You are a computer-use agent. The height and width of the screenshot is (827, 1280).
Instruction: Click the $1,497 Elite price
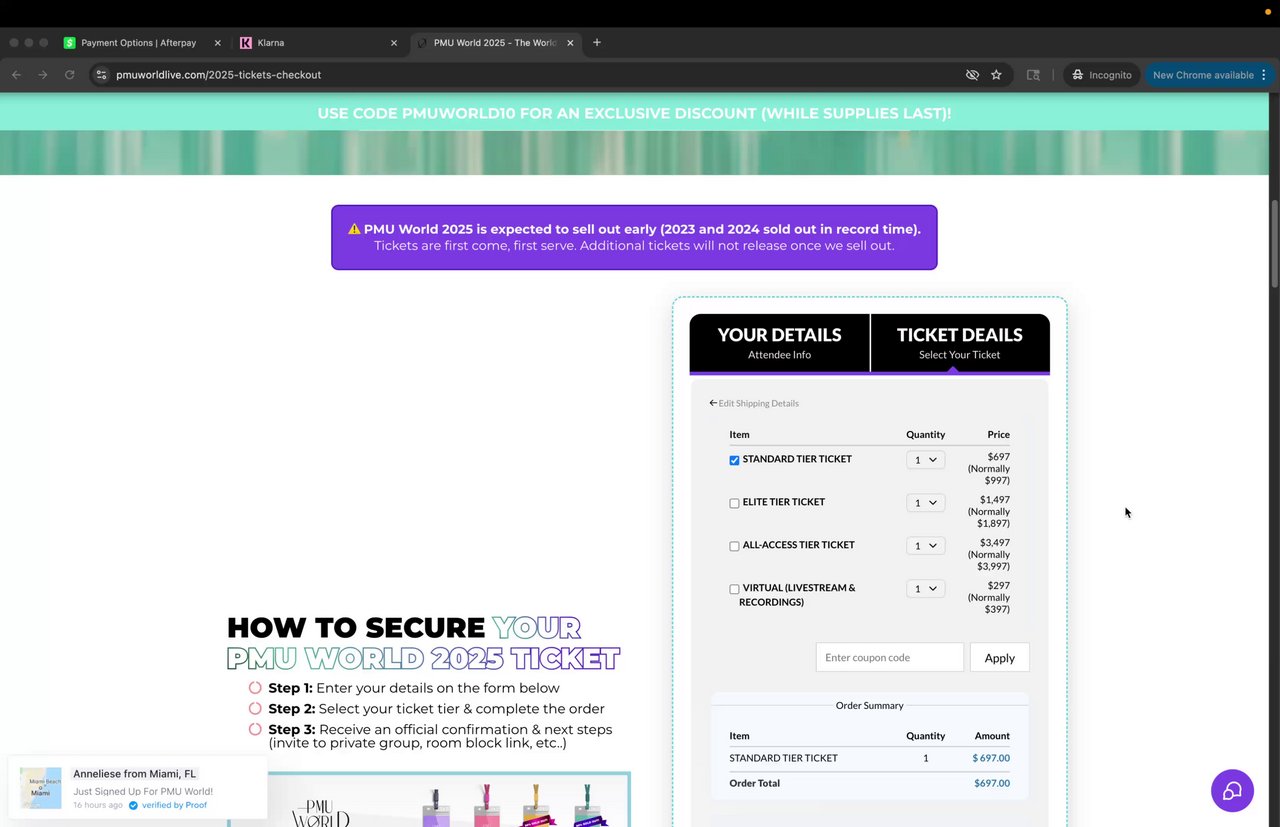995,499
